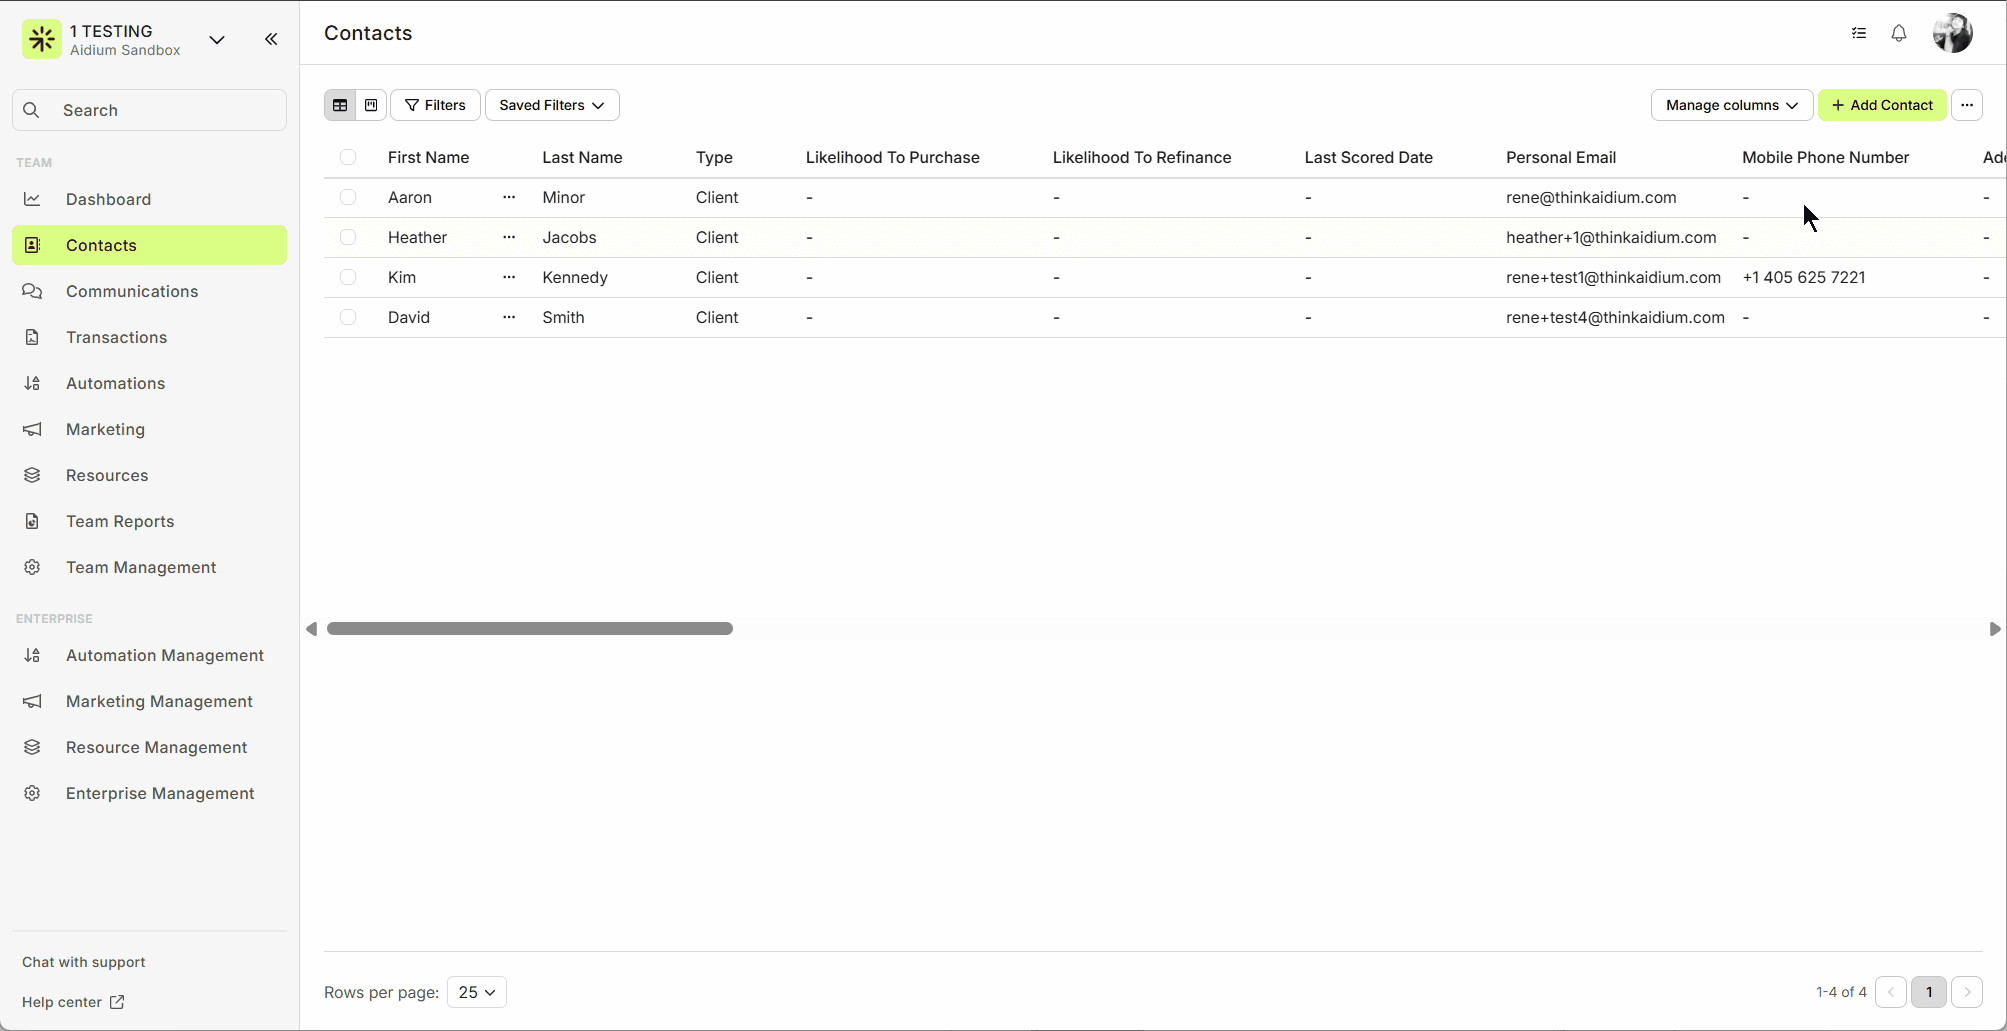Image resolution: width=2007 pixels, height=1031 pixels.
Task: Go to Communications in the sidebar
Action: (132, 291)
